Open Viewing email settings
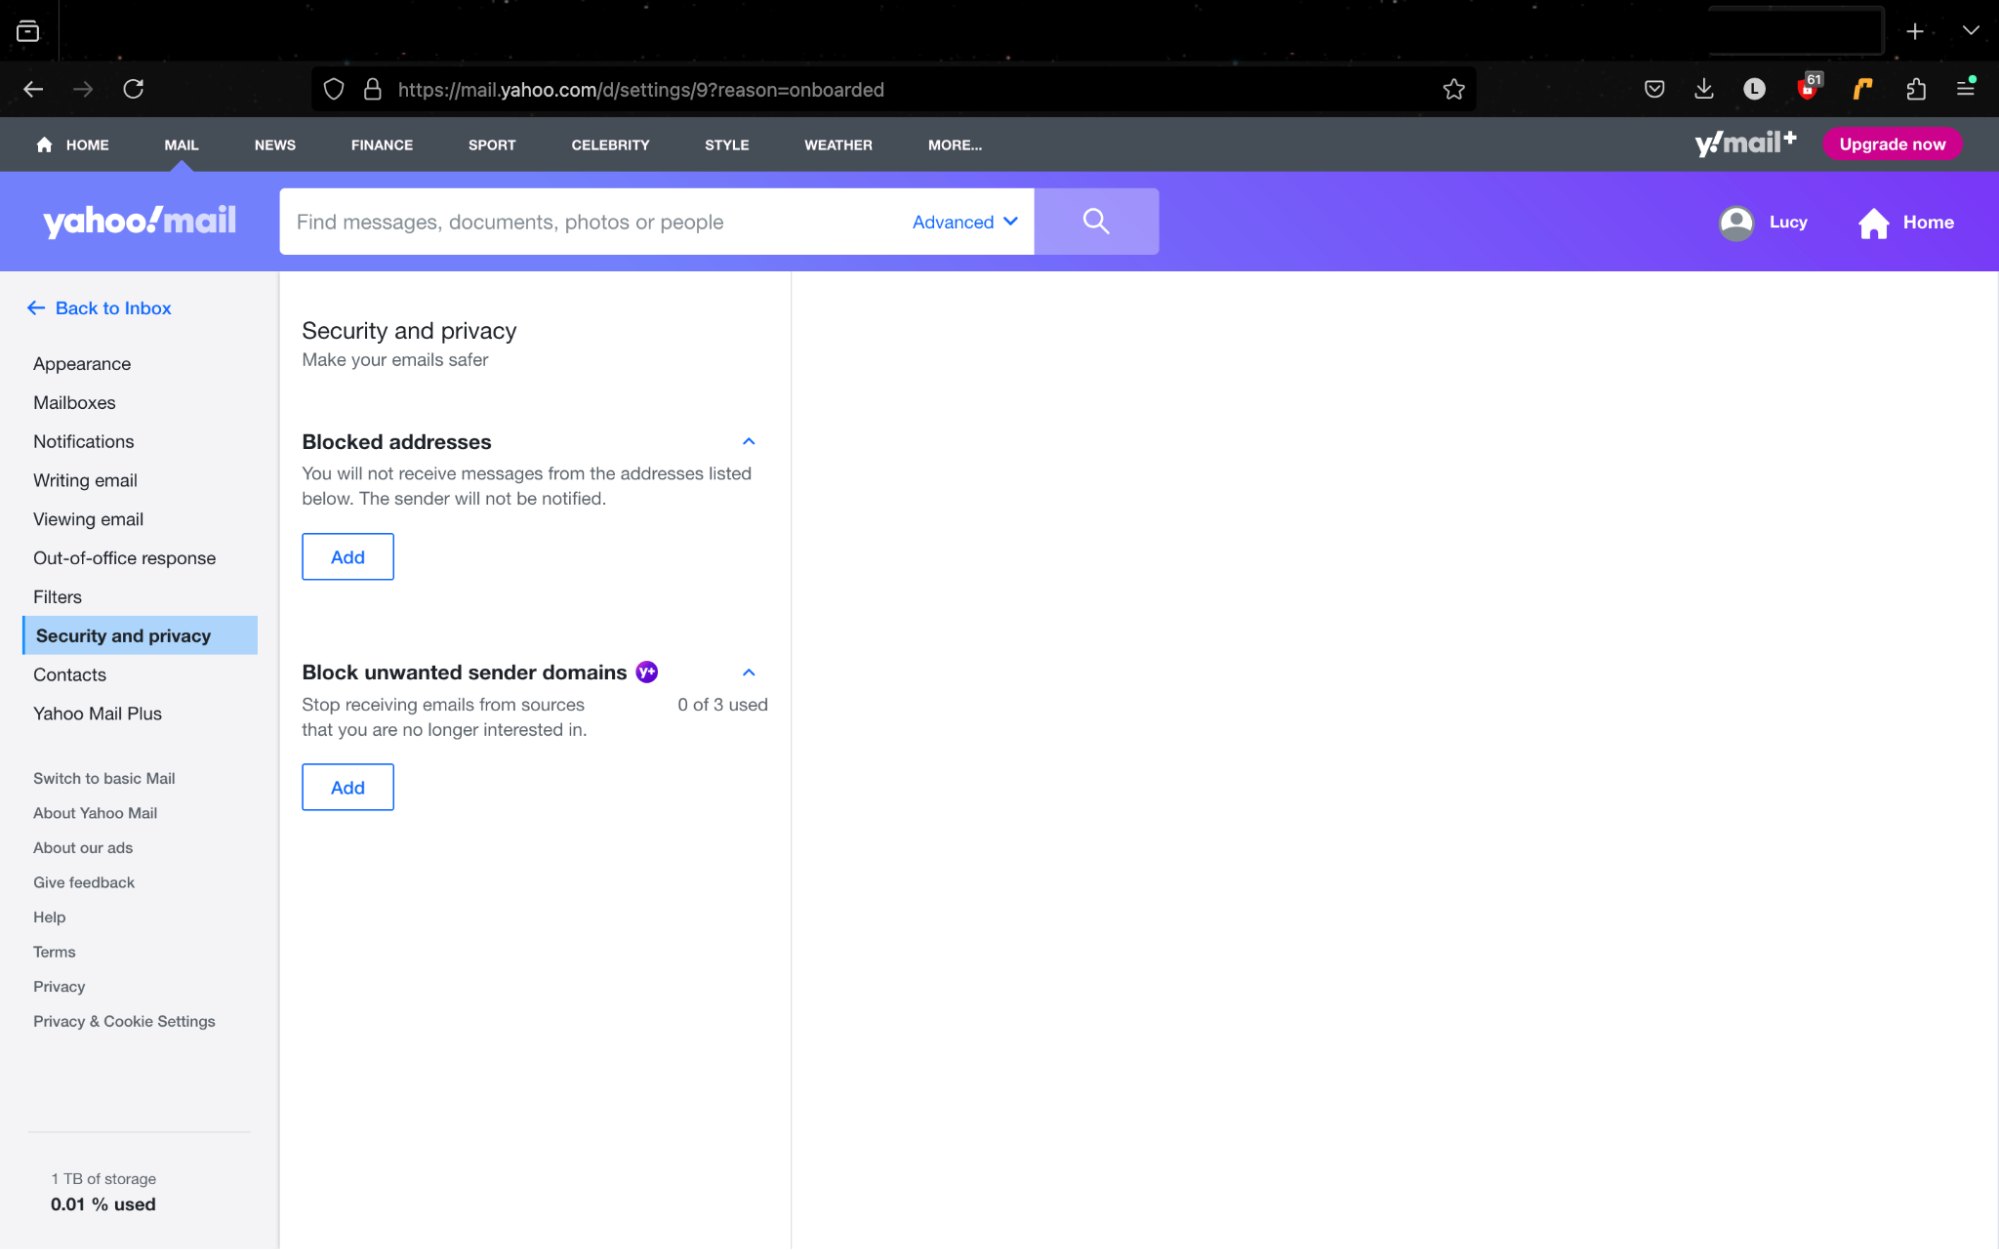Viewport: 1999px width, 1250px height. [x=88, y=520]
